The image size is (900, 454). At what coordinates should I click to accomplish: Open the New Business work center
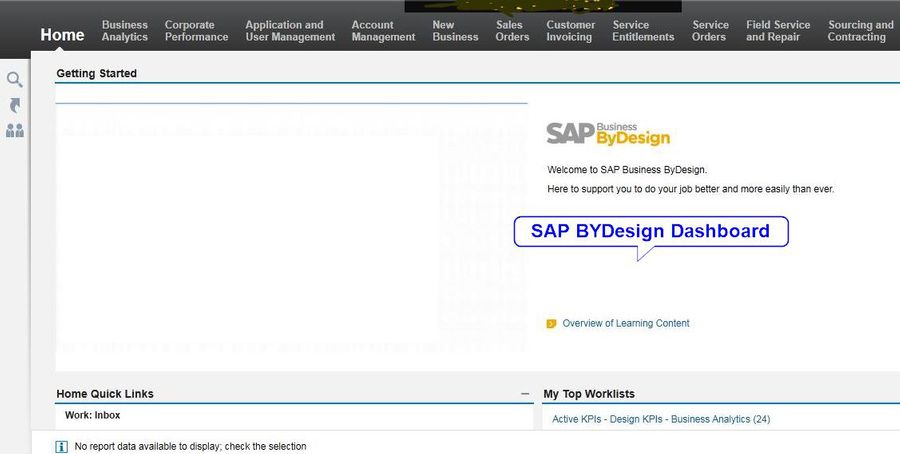pos(455,31)
